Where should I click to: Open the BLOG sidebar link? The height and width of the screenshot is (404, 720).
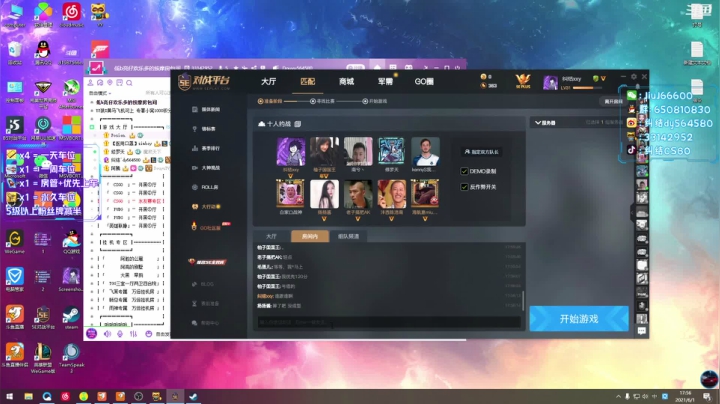pyautogui.click(x=203, y=284)
